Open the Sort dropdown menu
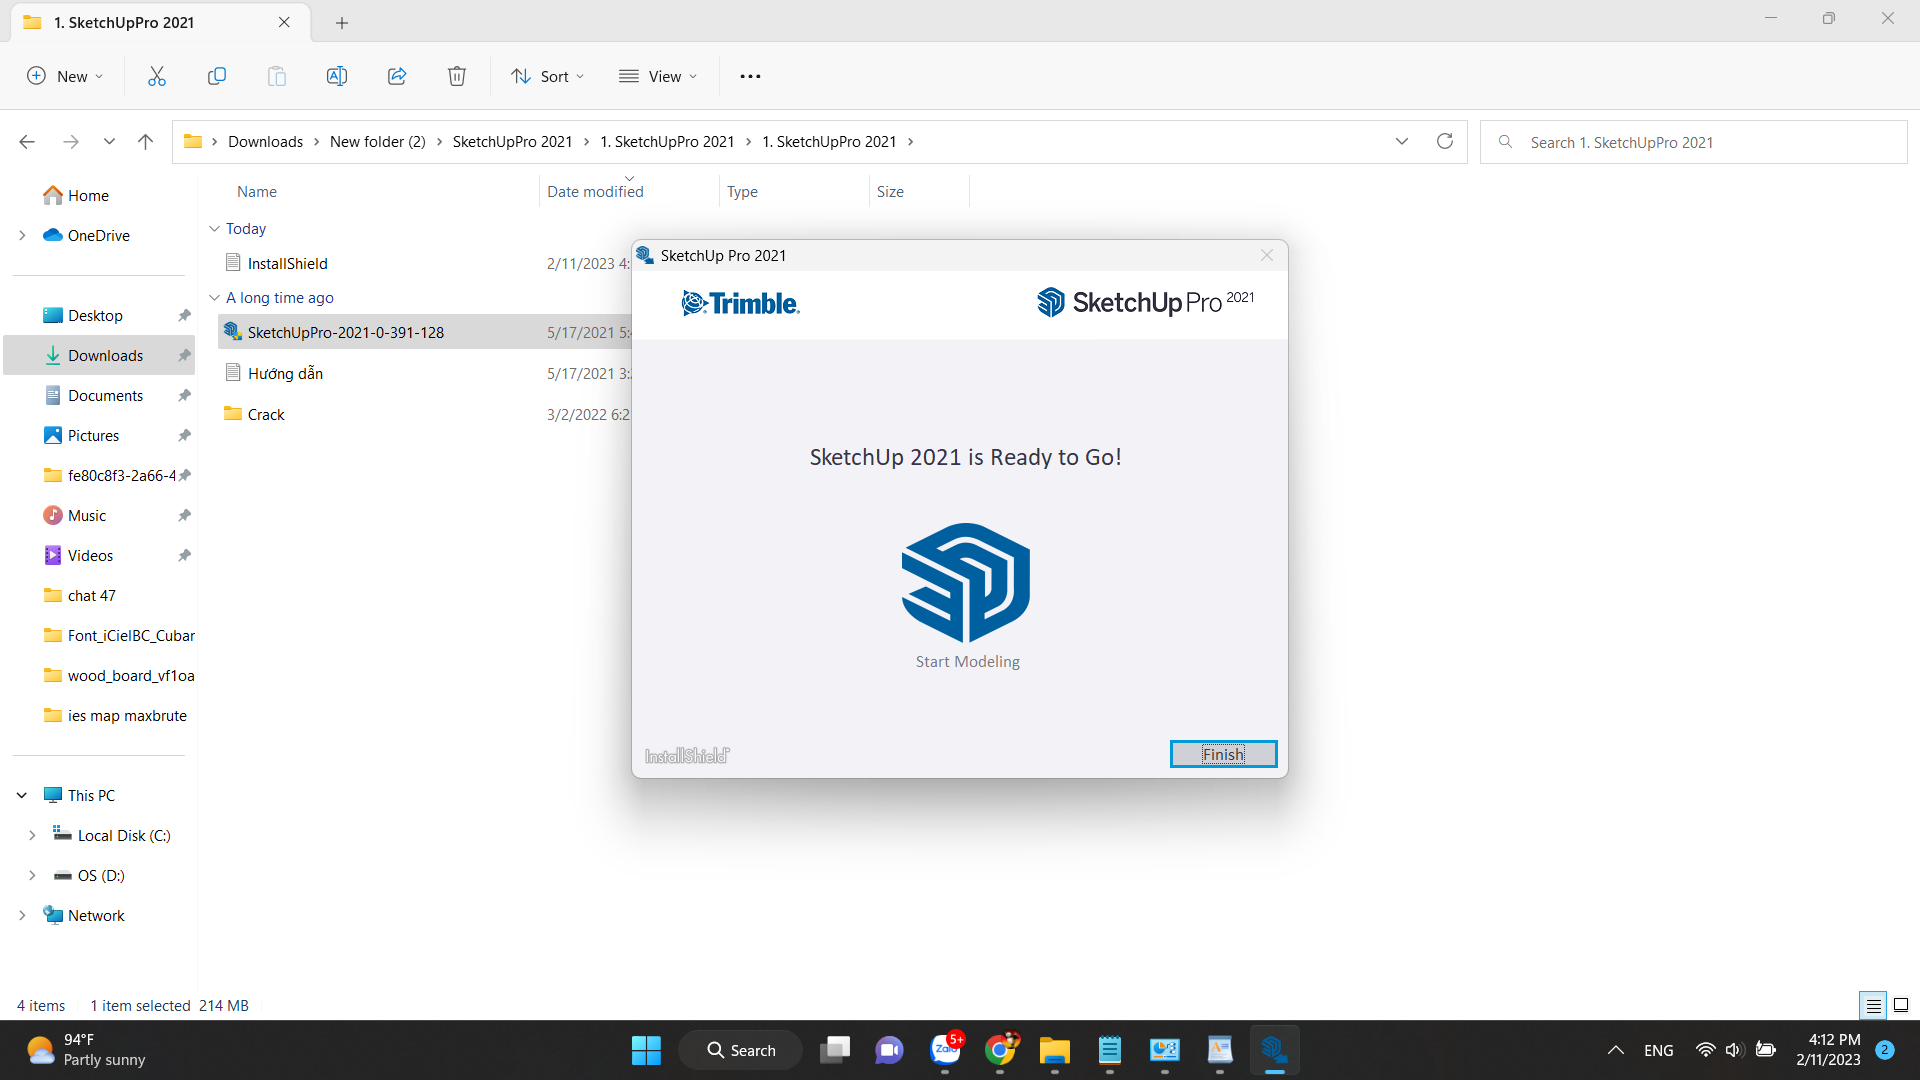The width and height of the screenshot is (1920, 1080). pos(546,75)
